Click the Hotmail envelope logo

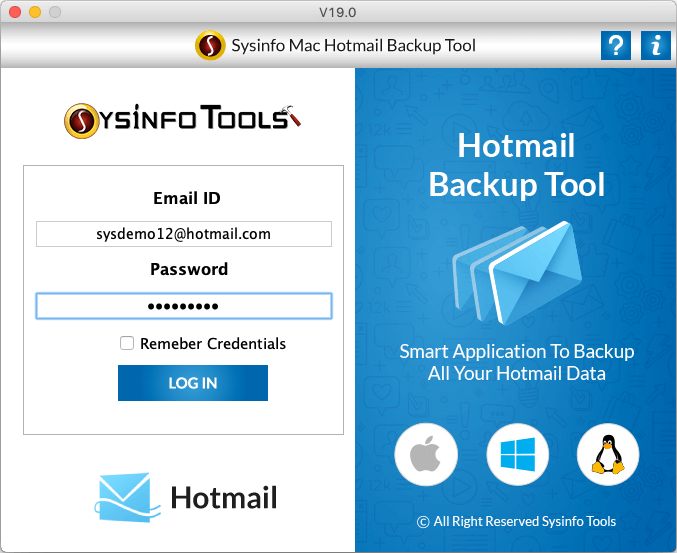(127, 497)
